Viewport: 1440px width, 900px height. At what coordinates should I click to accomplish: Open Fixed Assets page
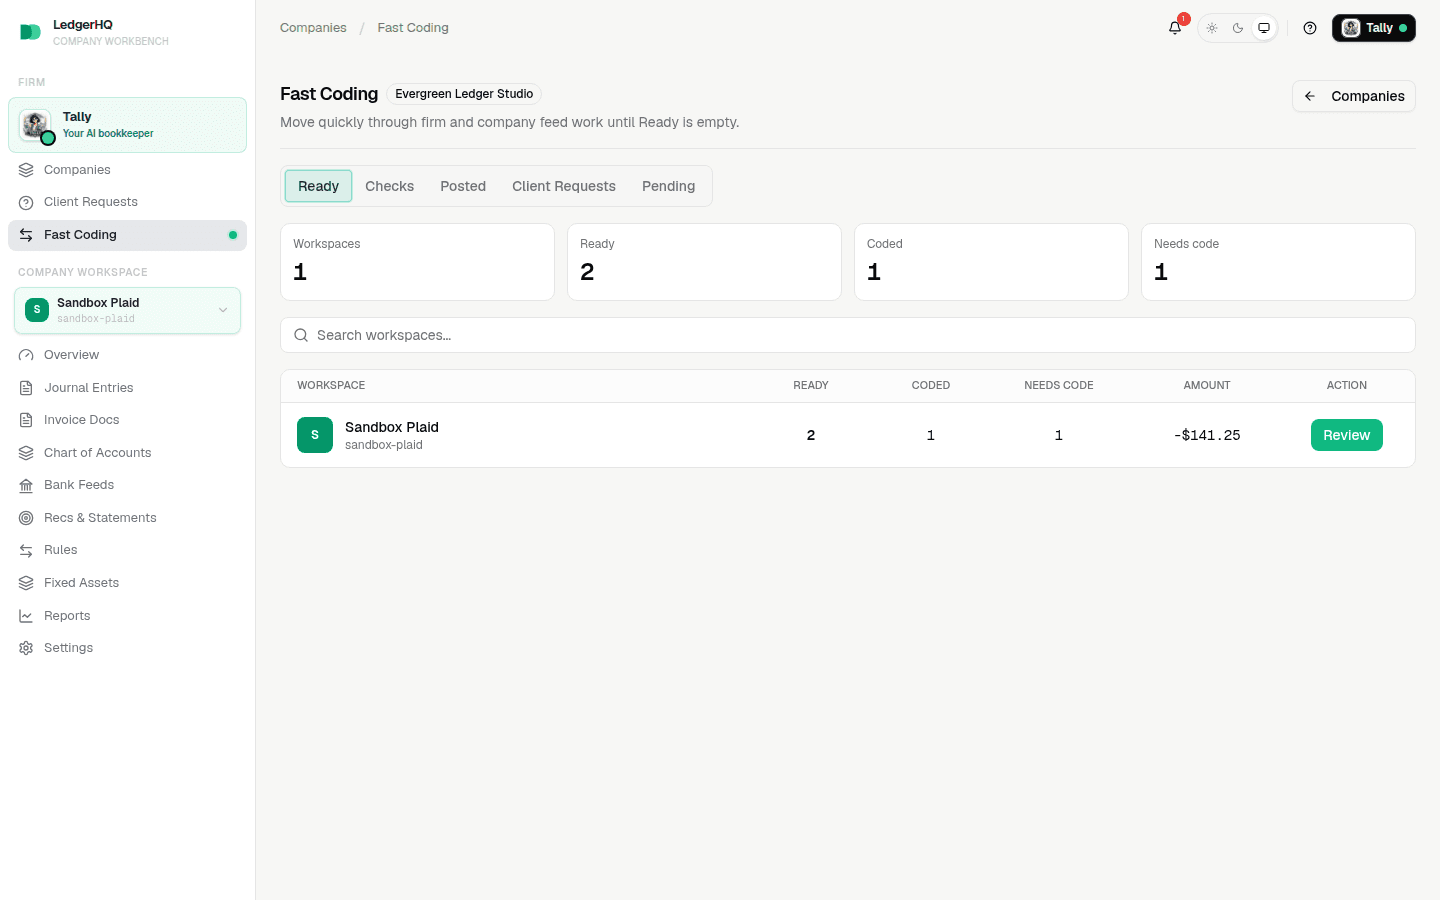point(127,583)
